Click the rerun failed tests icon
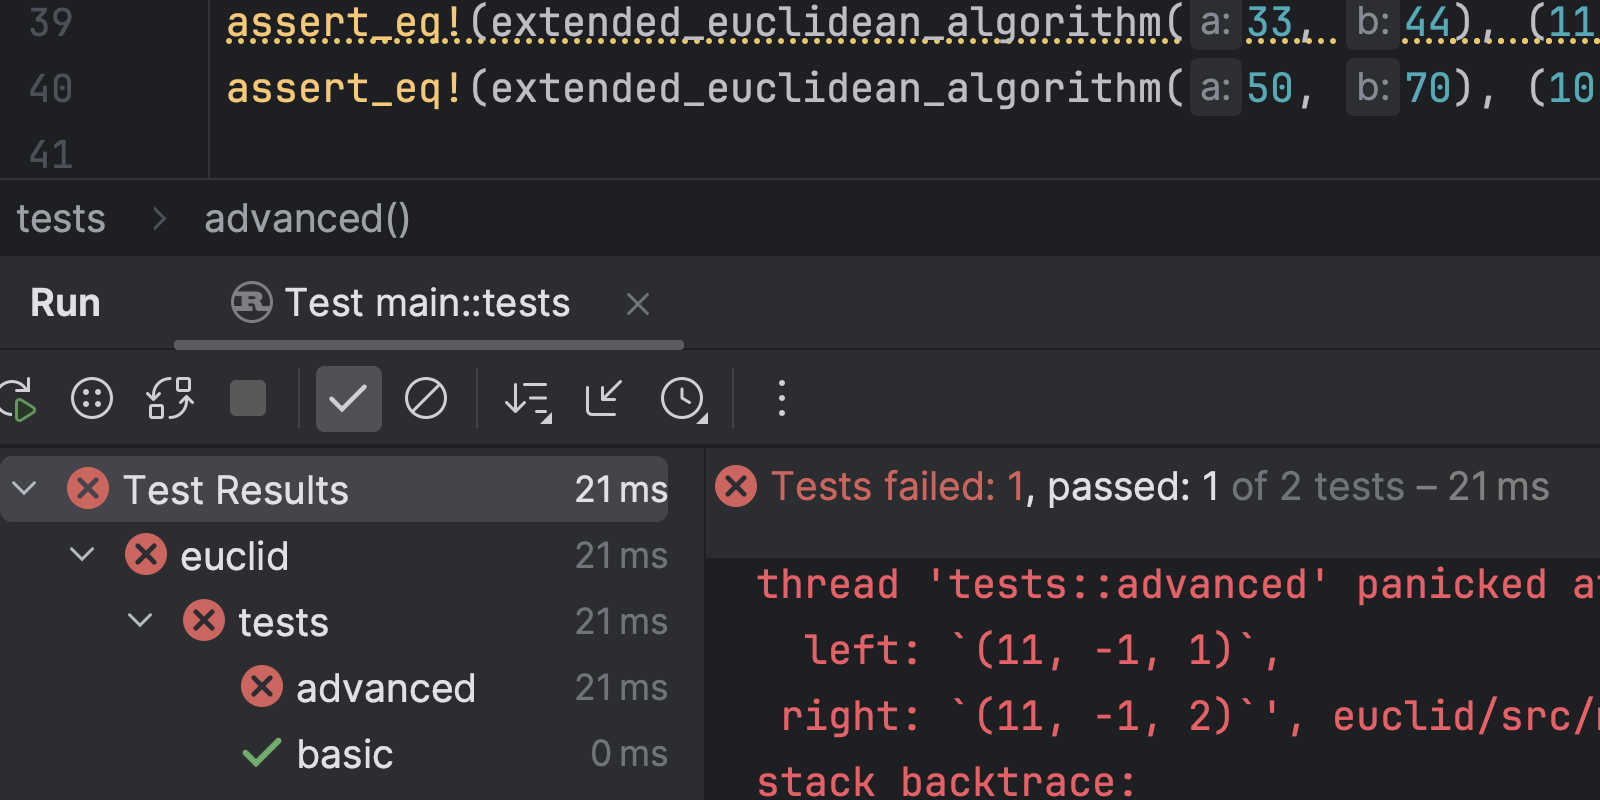 [x=92, y=399]
